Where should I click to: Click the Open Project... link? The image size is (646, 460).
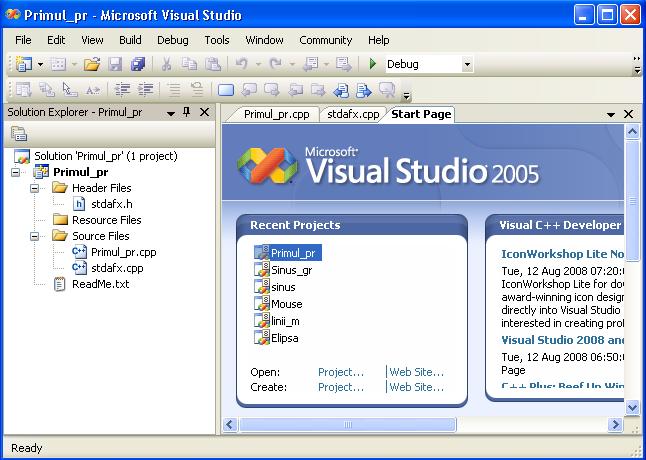(x=341, y=372)
